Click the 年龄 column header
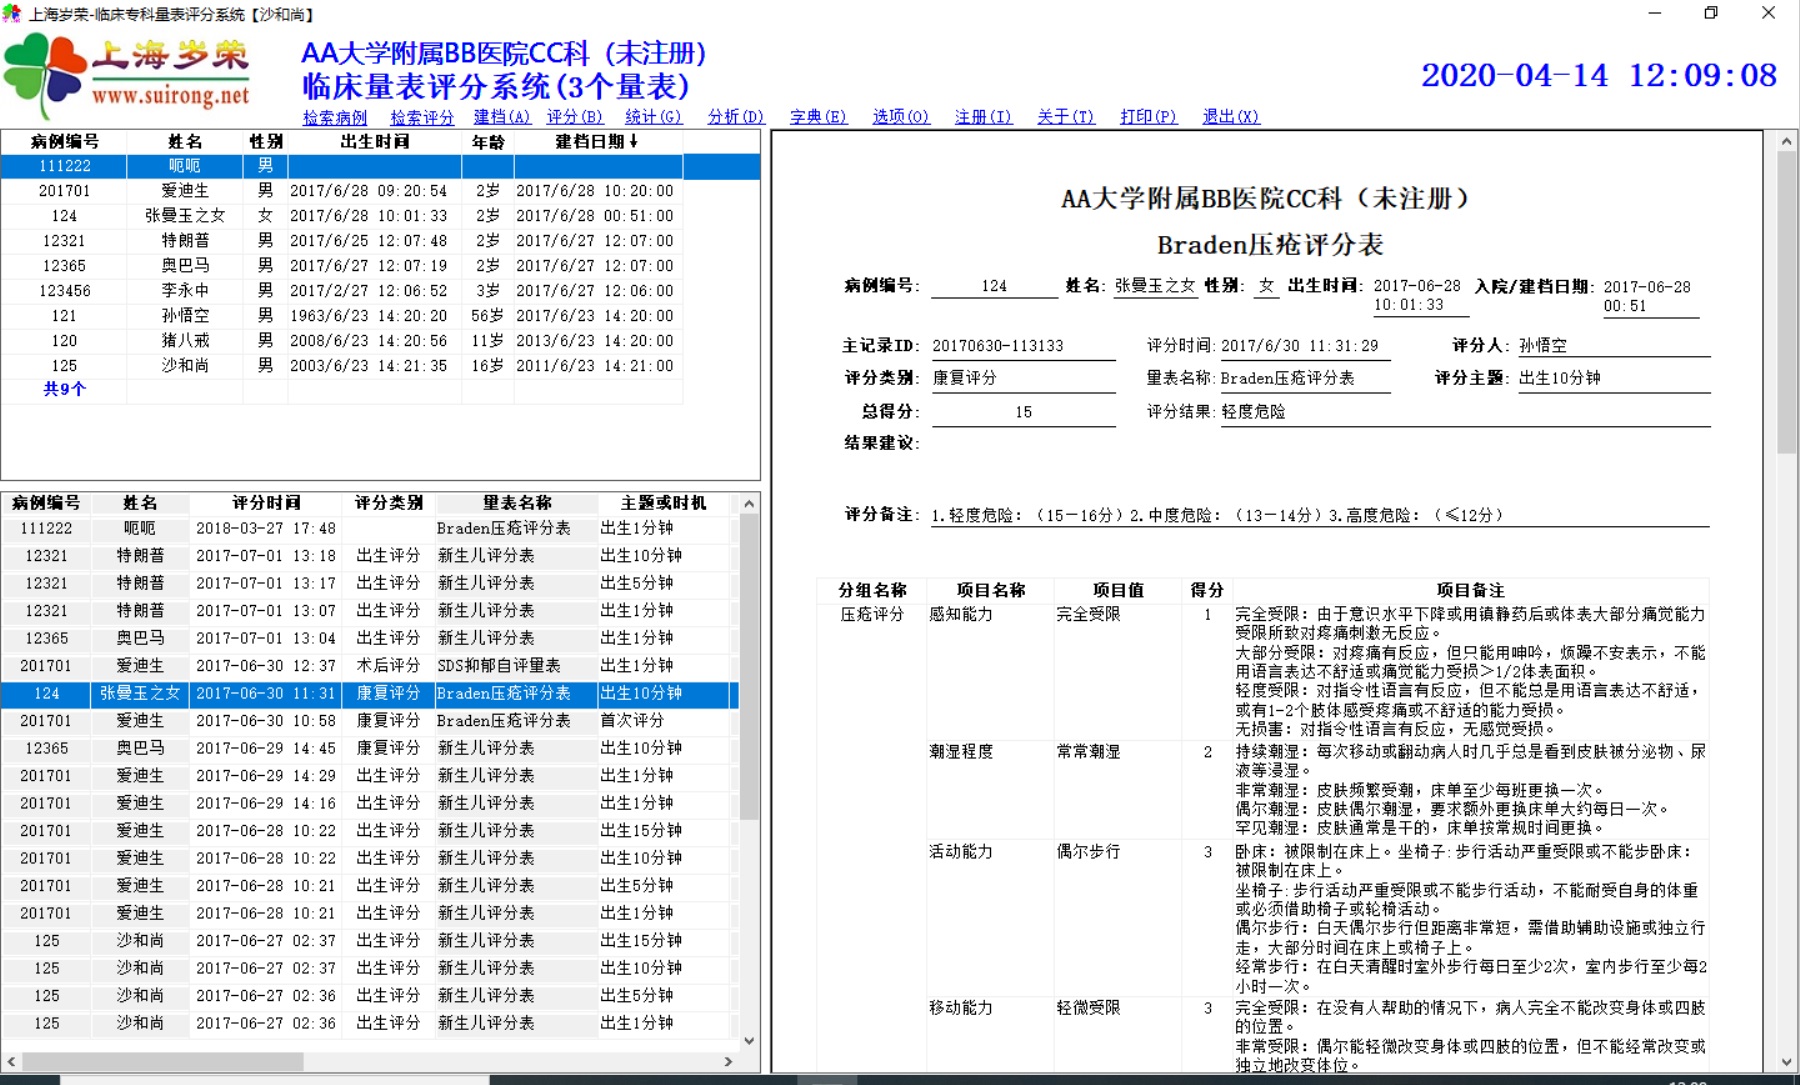This screenshot has width=1800, height=1085. point(487,141)
